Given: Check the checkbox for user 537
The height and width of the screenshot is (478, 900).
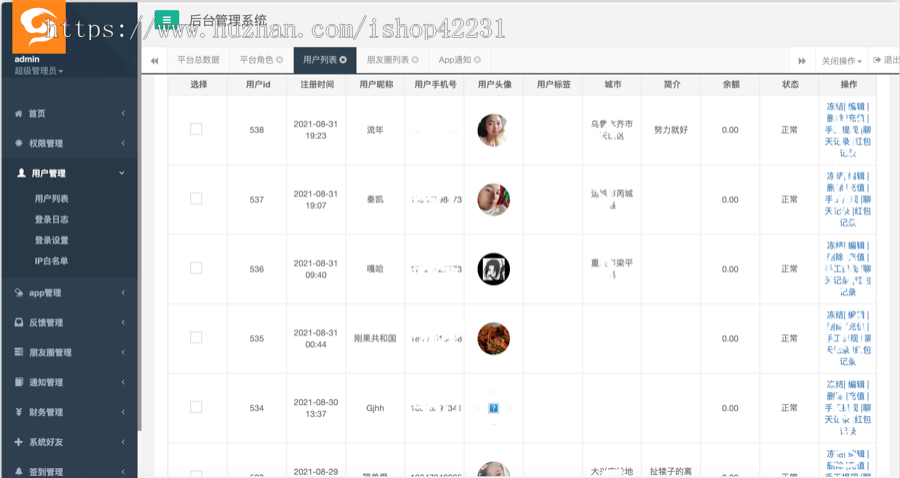Looking at the screenshot, I should click(x=196, y=199).
